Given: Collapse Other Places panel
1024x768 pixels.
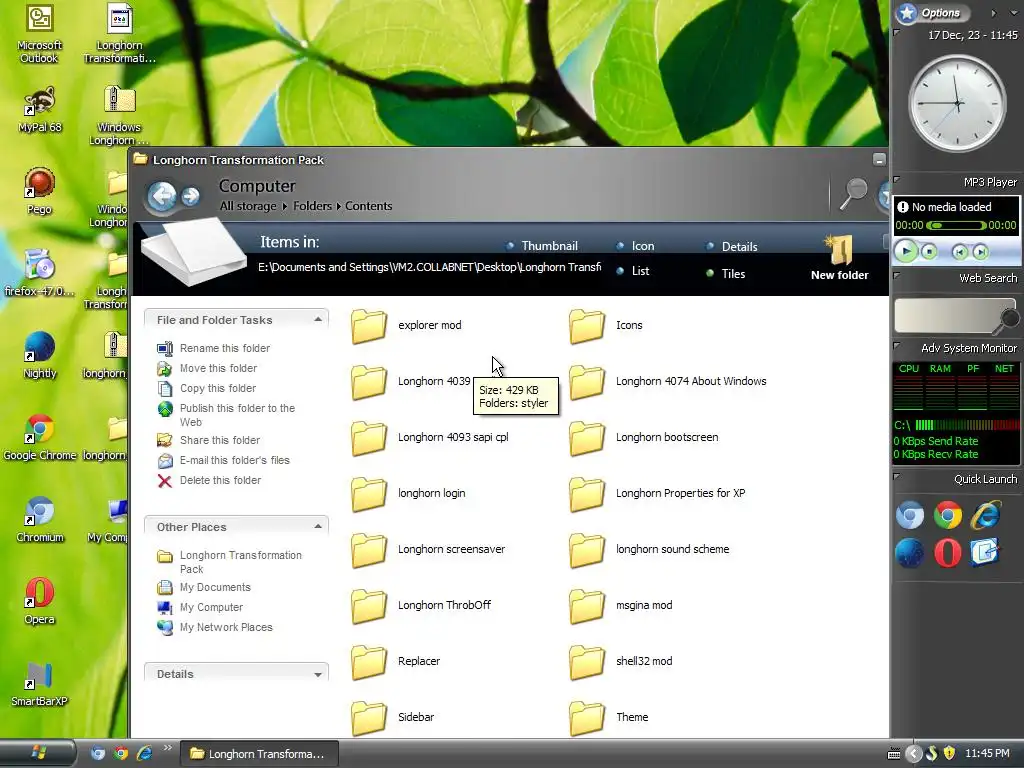Looking at the screenshot, I should click(318, 526).
